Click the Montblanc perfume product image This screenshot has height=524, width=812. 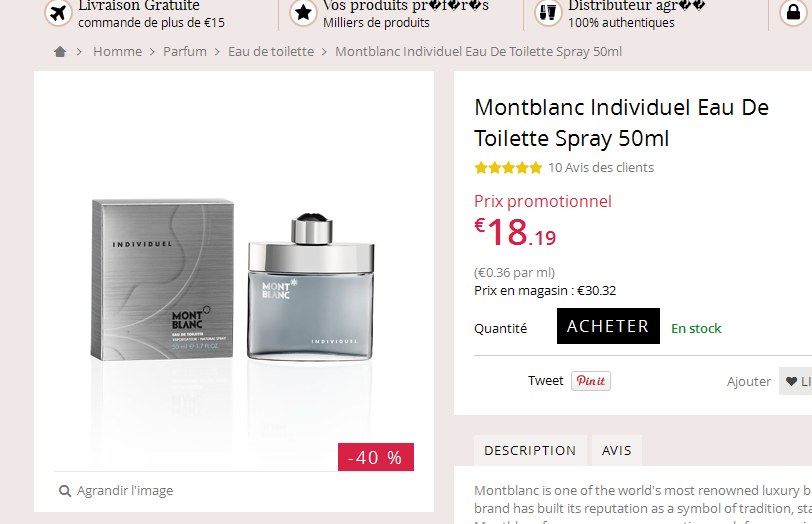(x=234, y=287)
